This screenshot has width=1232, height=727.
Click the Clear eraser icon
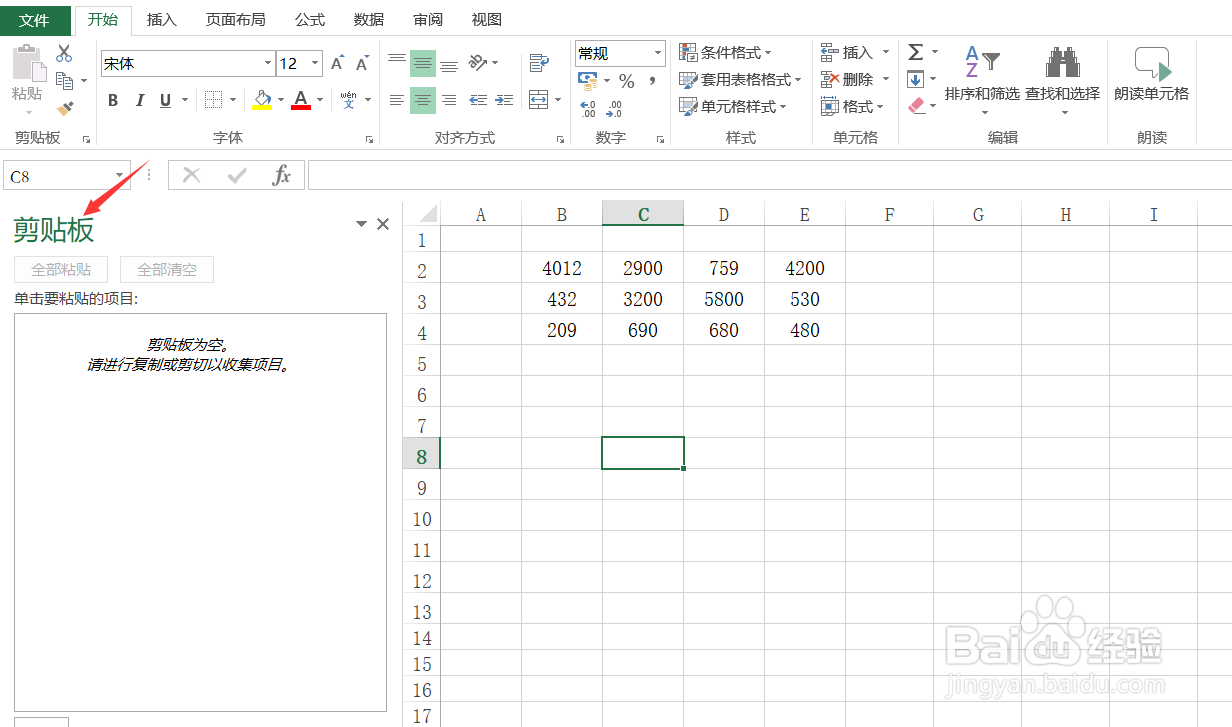click(916, 105)
